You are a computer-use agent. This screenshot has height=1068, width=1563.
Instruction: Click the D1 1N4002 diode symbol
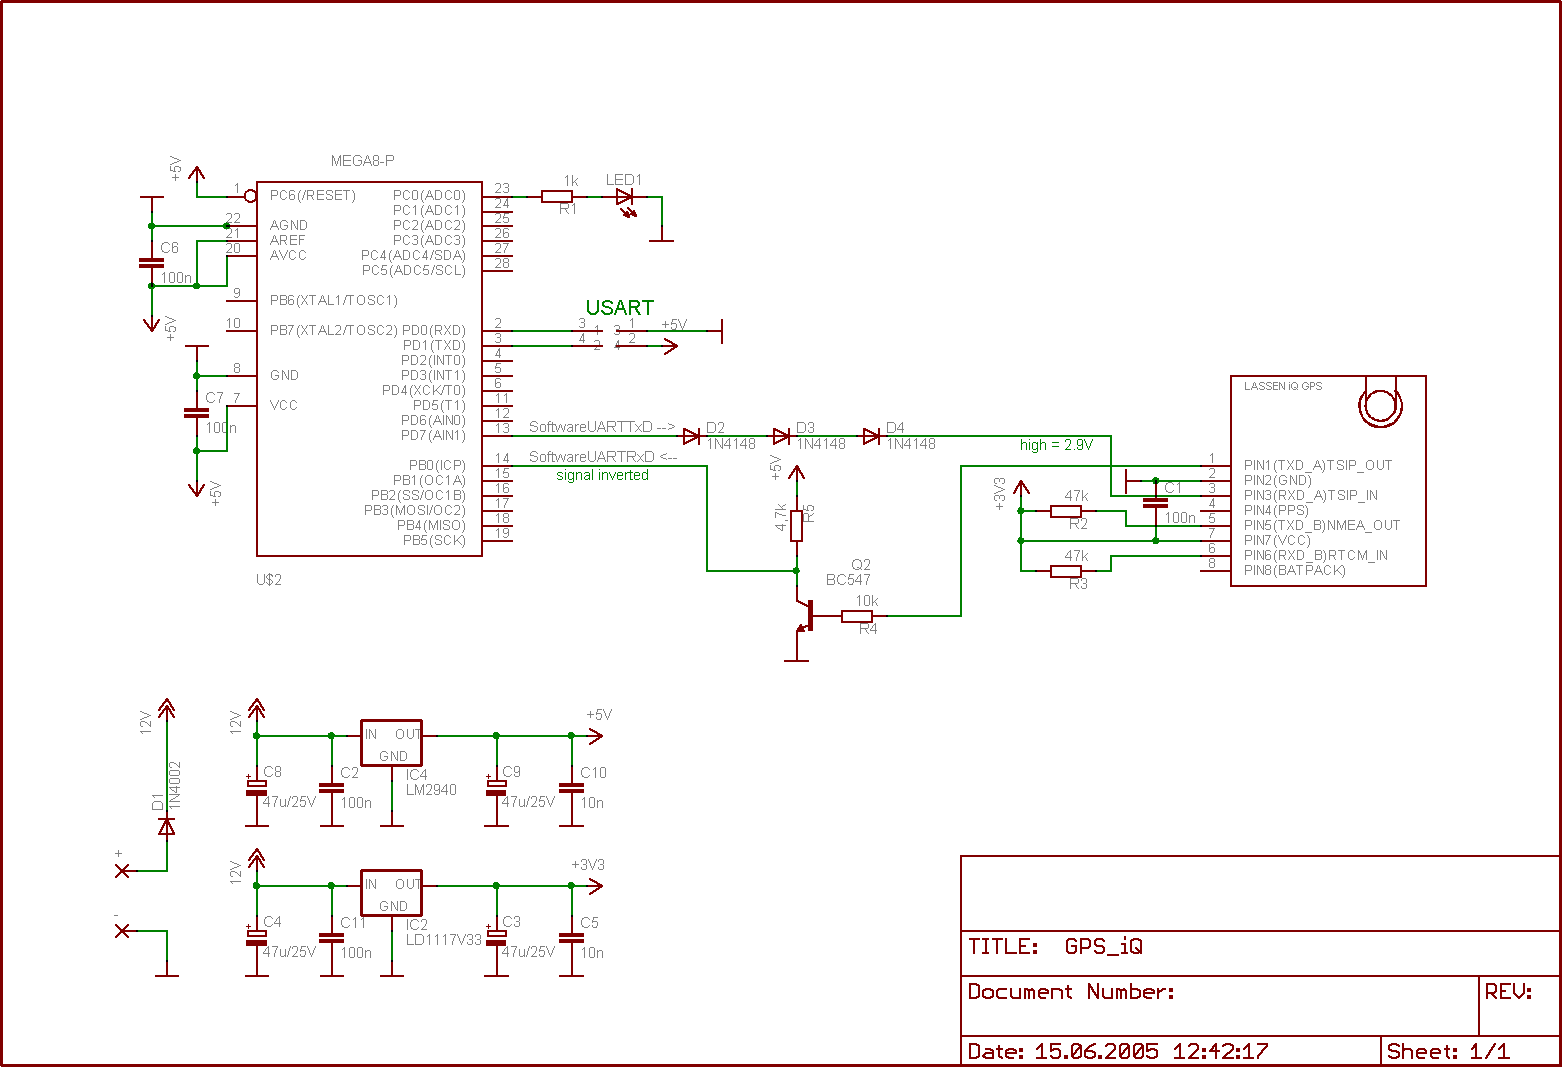166,826
